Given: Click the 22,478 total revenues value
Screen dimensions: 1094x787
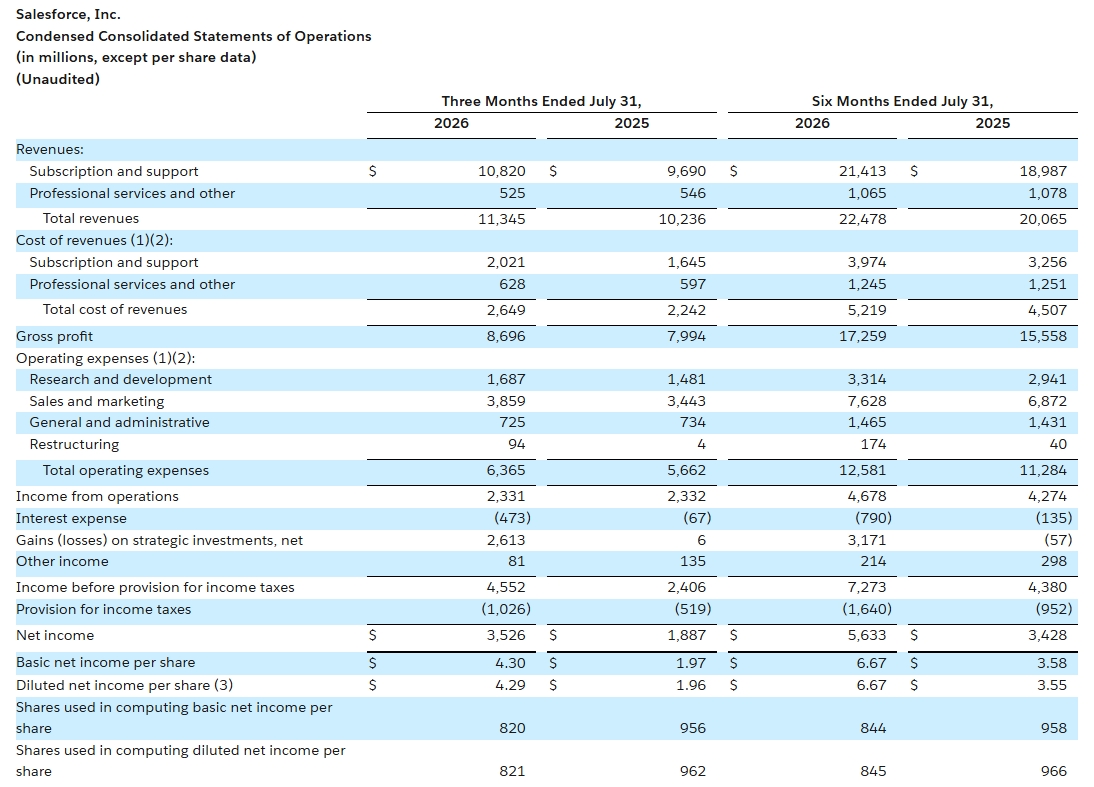Looking at the screenshot, I should point(862,219).
